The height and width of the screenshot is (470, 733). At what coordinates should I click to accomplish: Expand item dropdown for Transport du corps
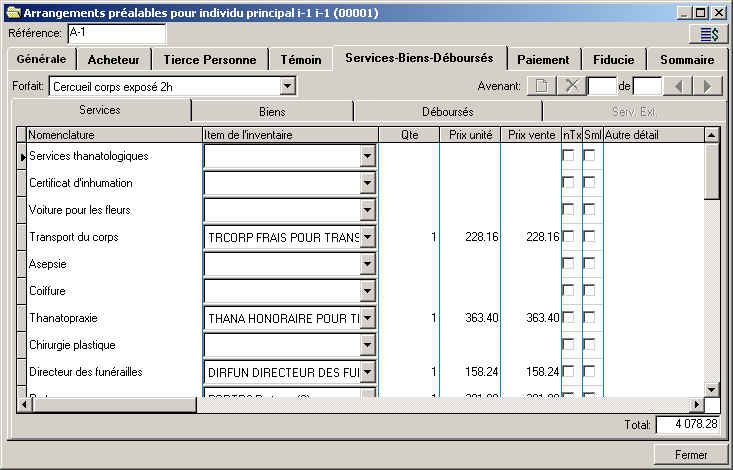coord(368,237)
